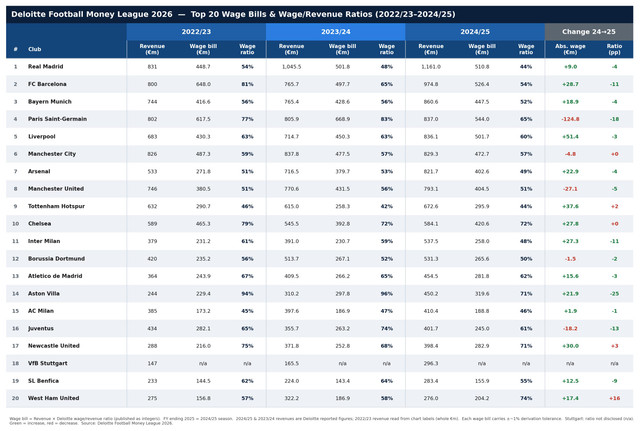Select the 2022/23 season column group header
Viewport: 640px width, 431px height.
point(196,32)
